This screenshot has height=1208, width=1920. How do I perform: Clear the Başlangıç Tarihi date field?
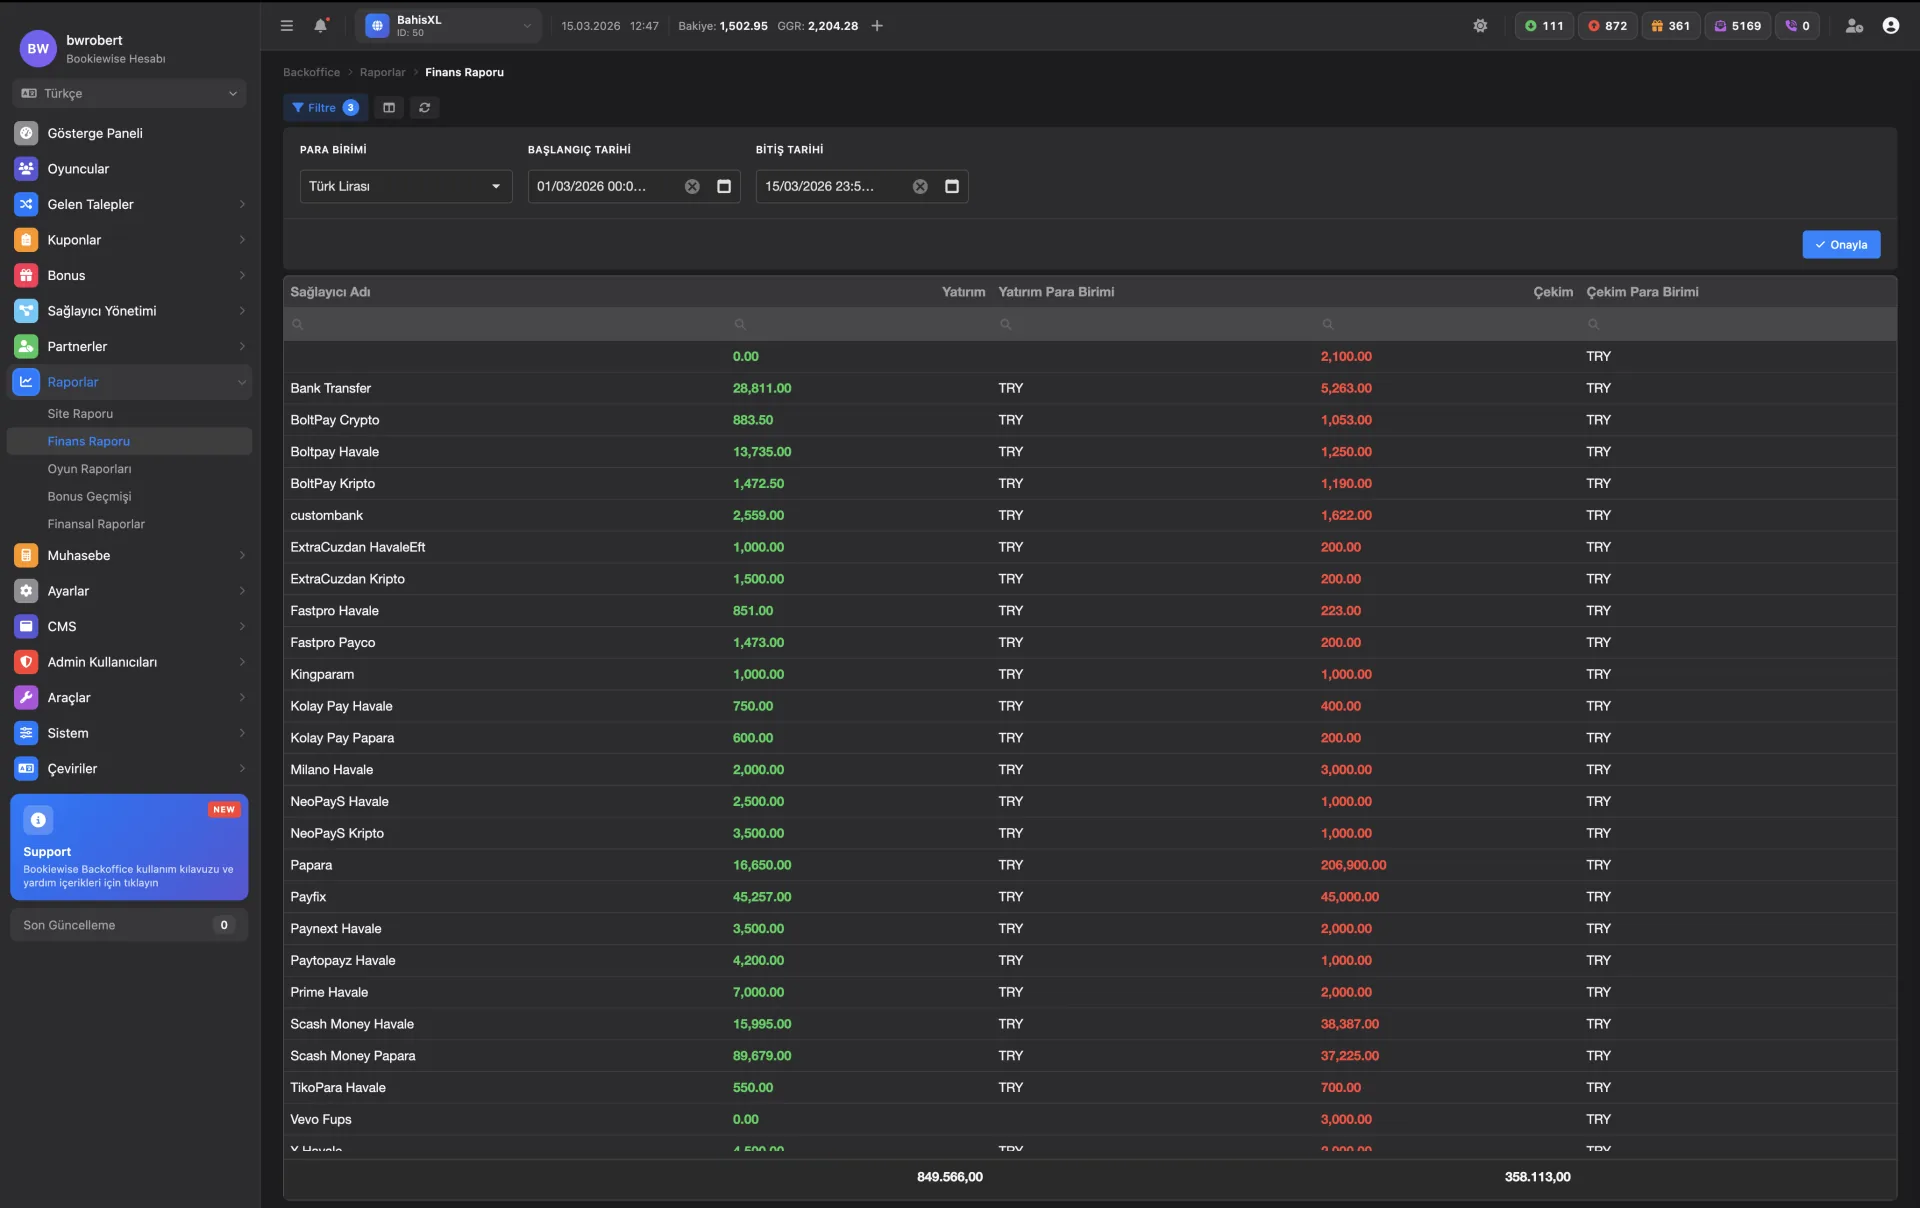pos(692,186)
